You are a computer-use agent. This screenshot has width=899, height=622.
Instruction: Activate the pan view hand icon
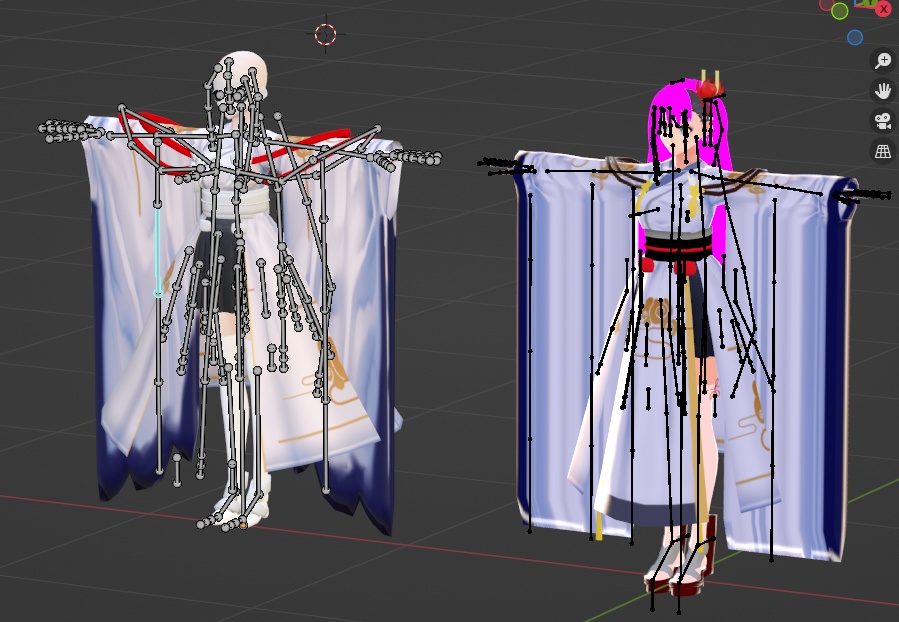pyautogui.click(x=883, y=92)
